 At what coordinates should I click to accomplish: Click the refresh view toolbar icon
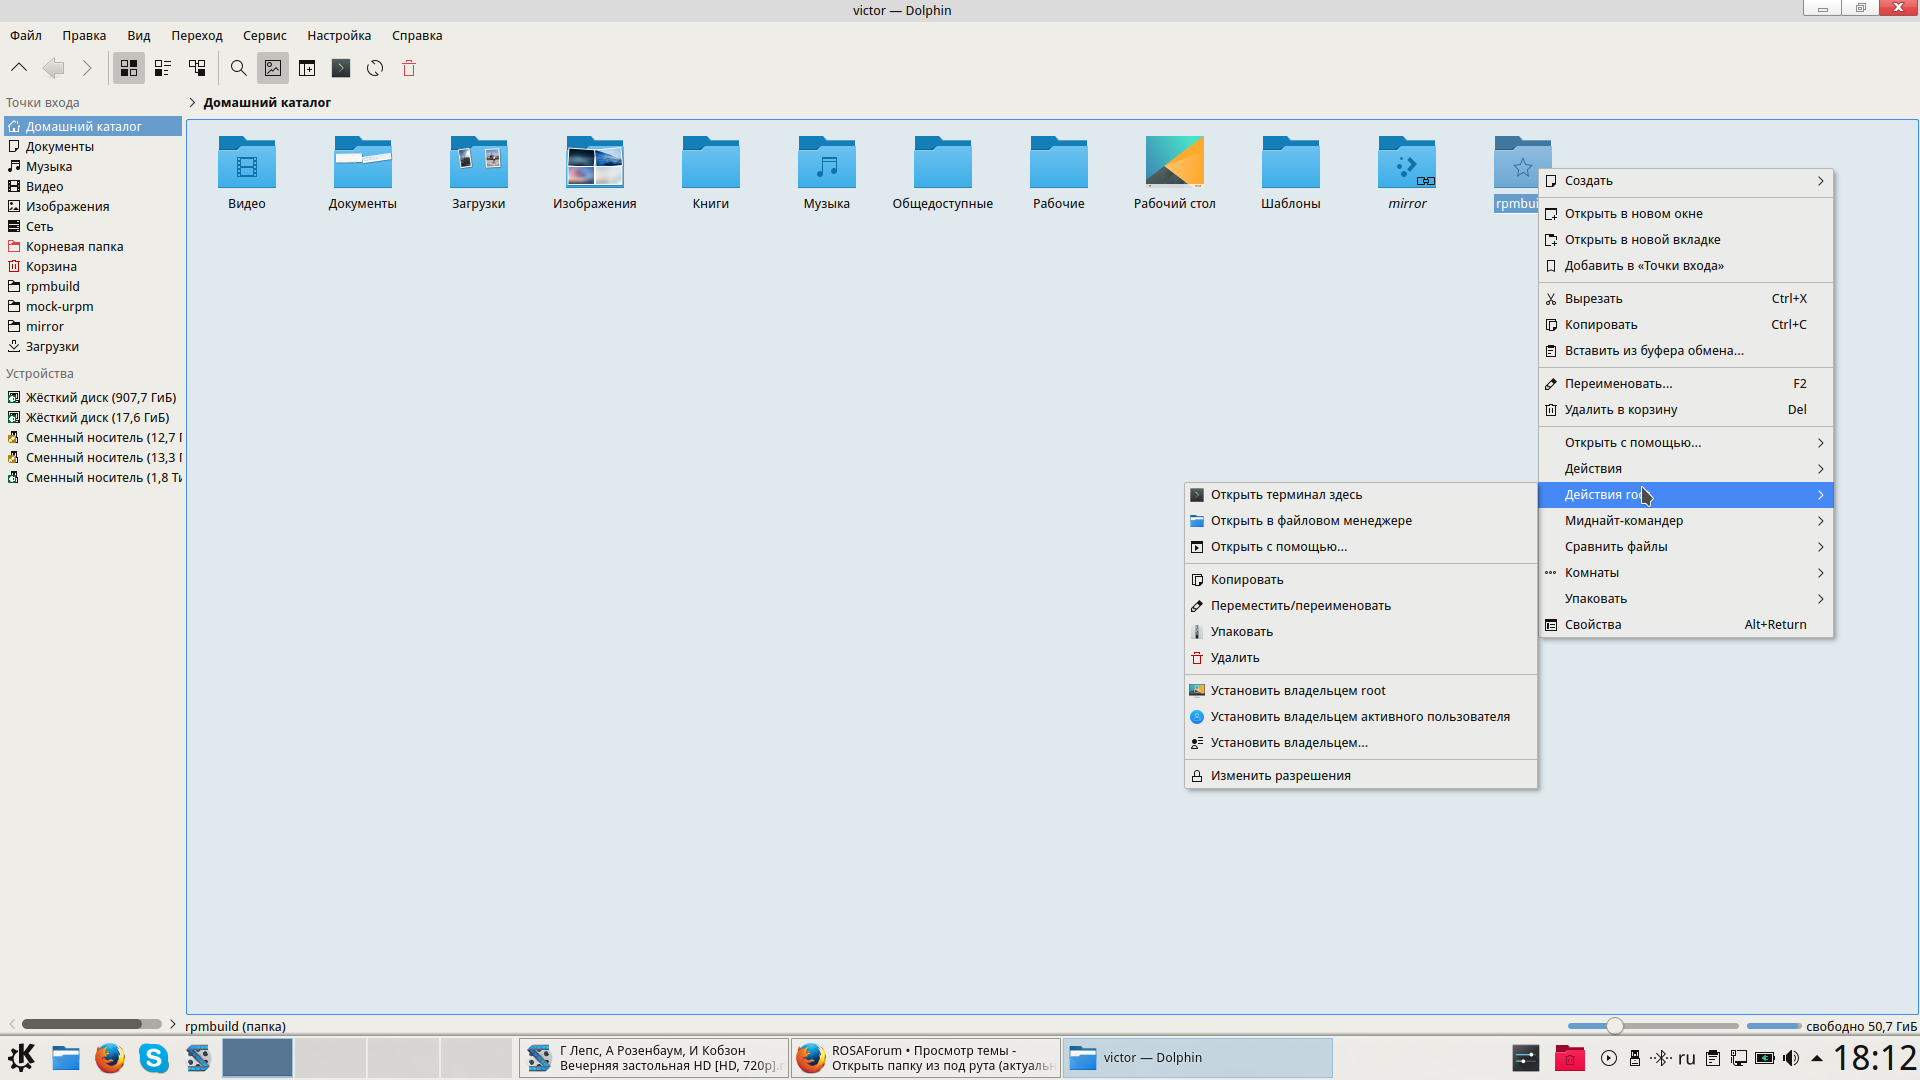375,68
